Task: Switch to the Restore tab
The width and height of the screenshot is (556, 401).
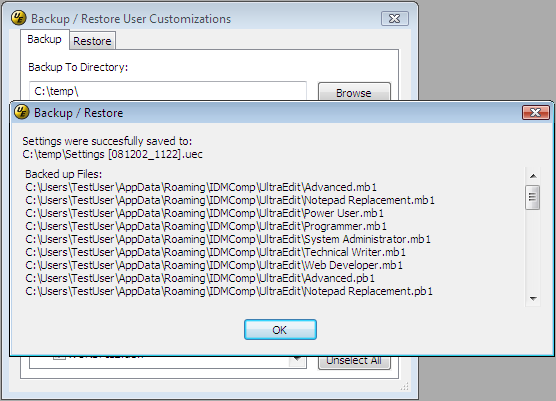Action: 92,41
